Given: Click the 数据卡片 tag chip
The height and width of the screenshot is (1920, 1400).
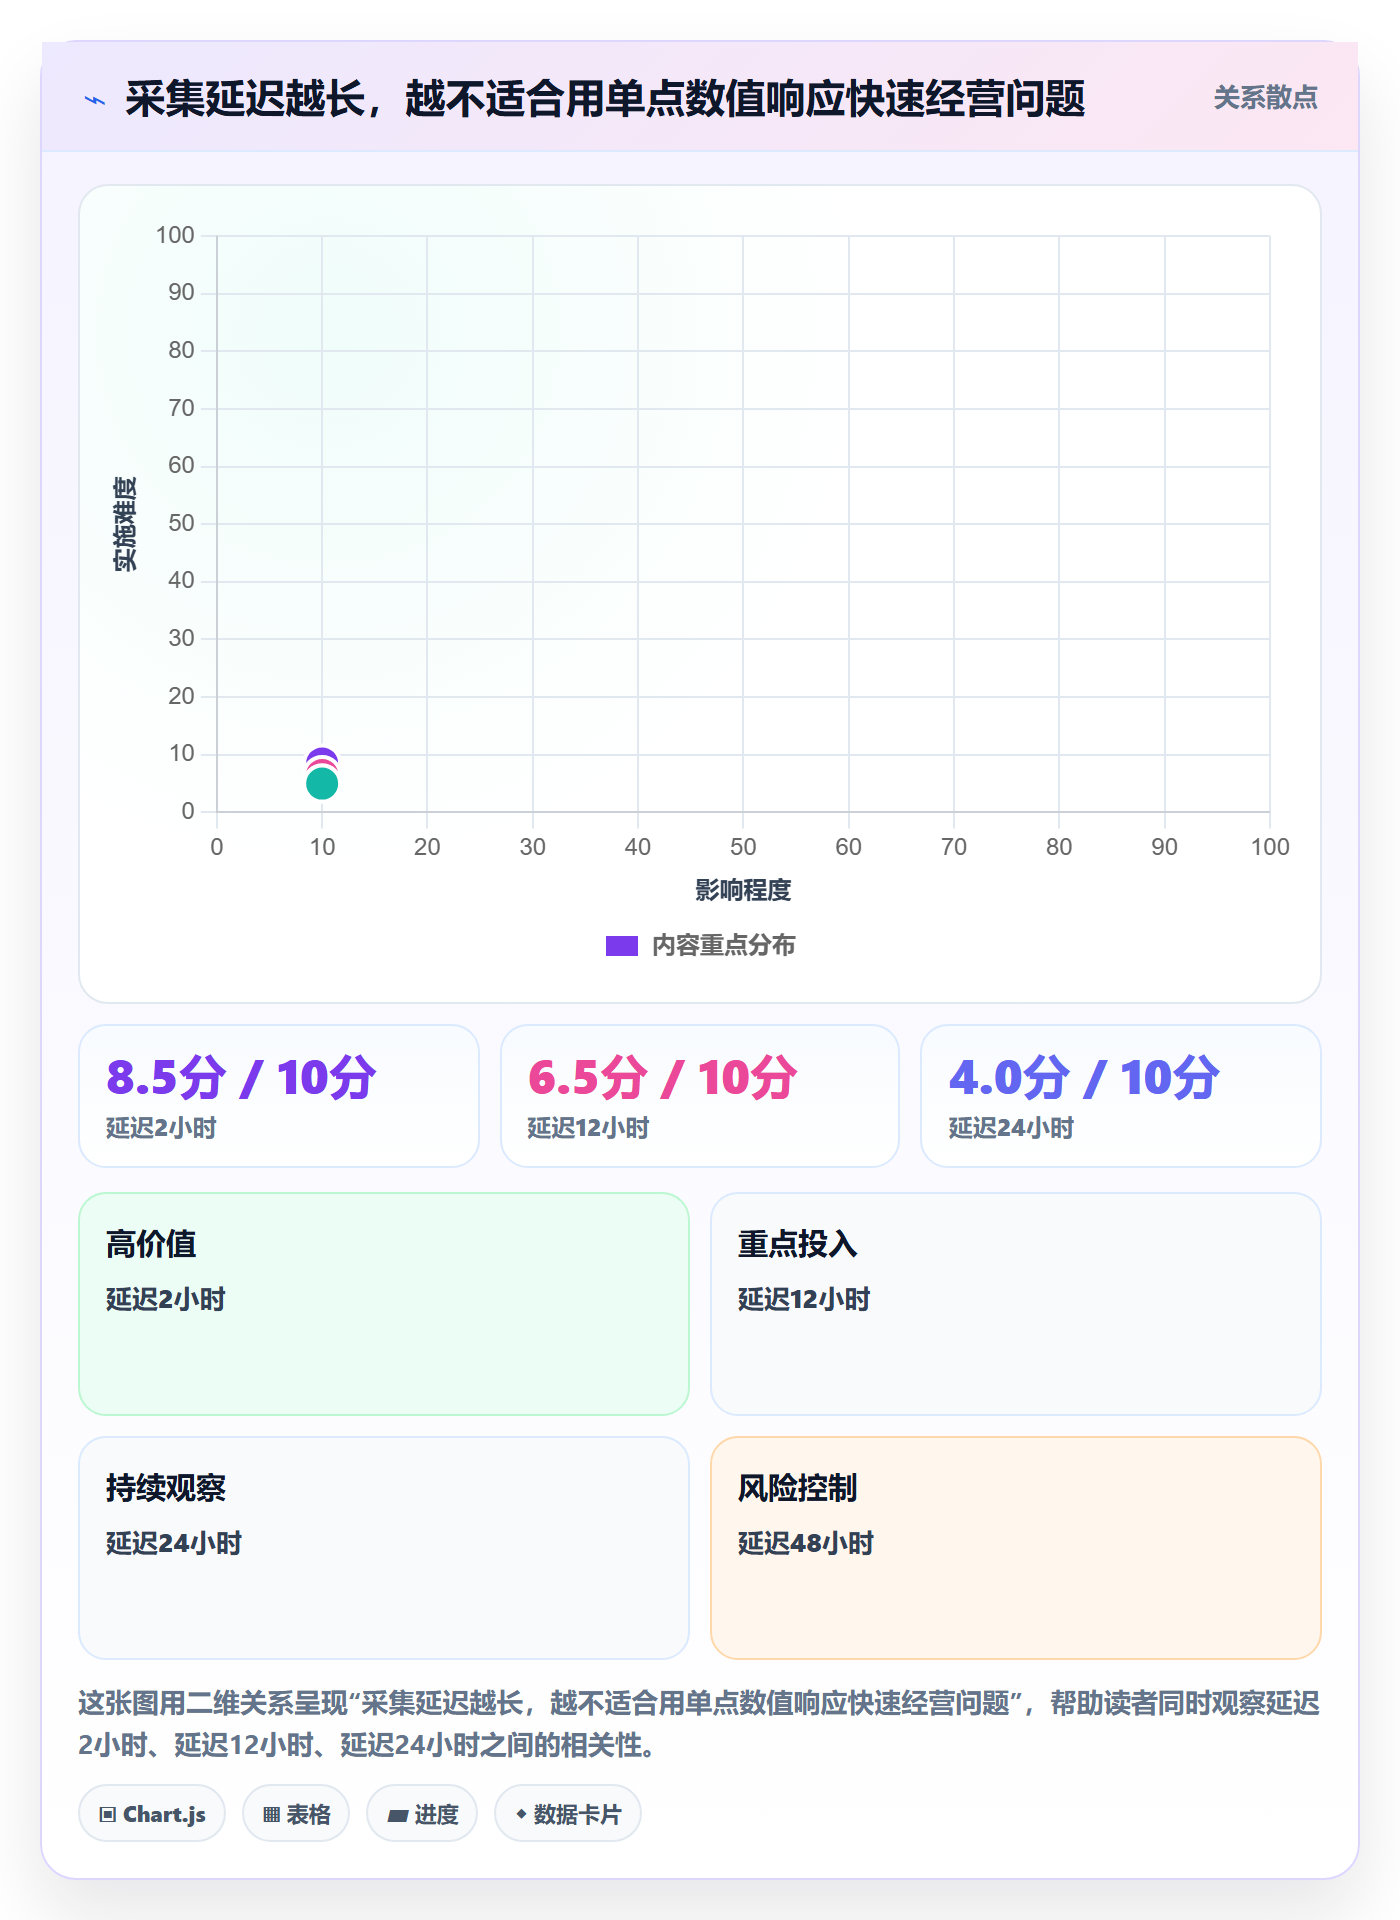Looking at the screenshot, I should [x=568, y=1814].
